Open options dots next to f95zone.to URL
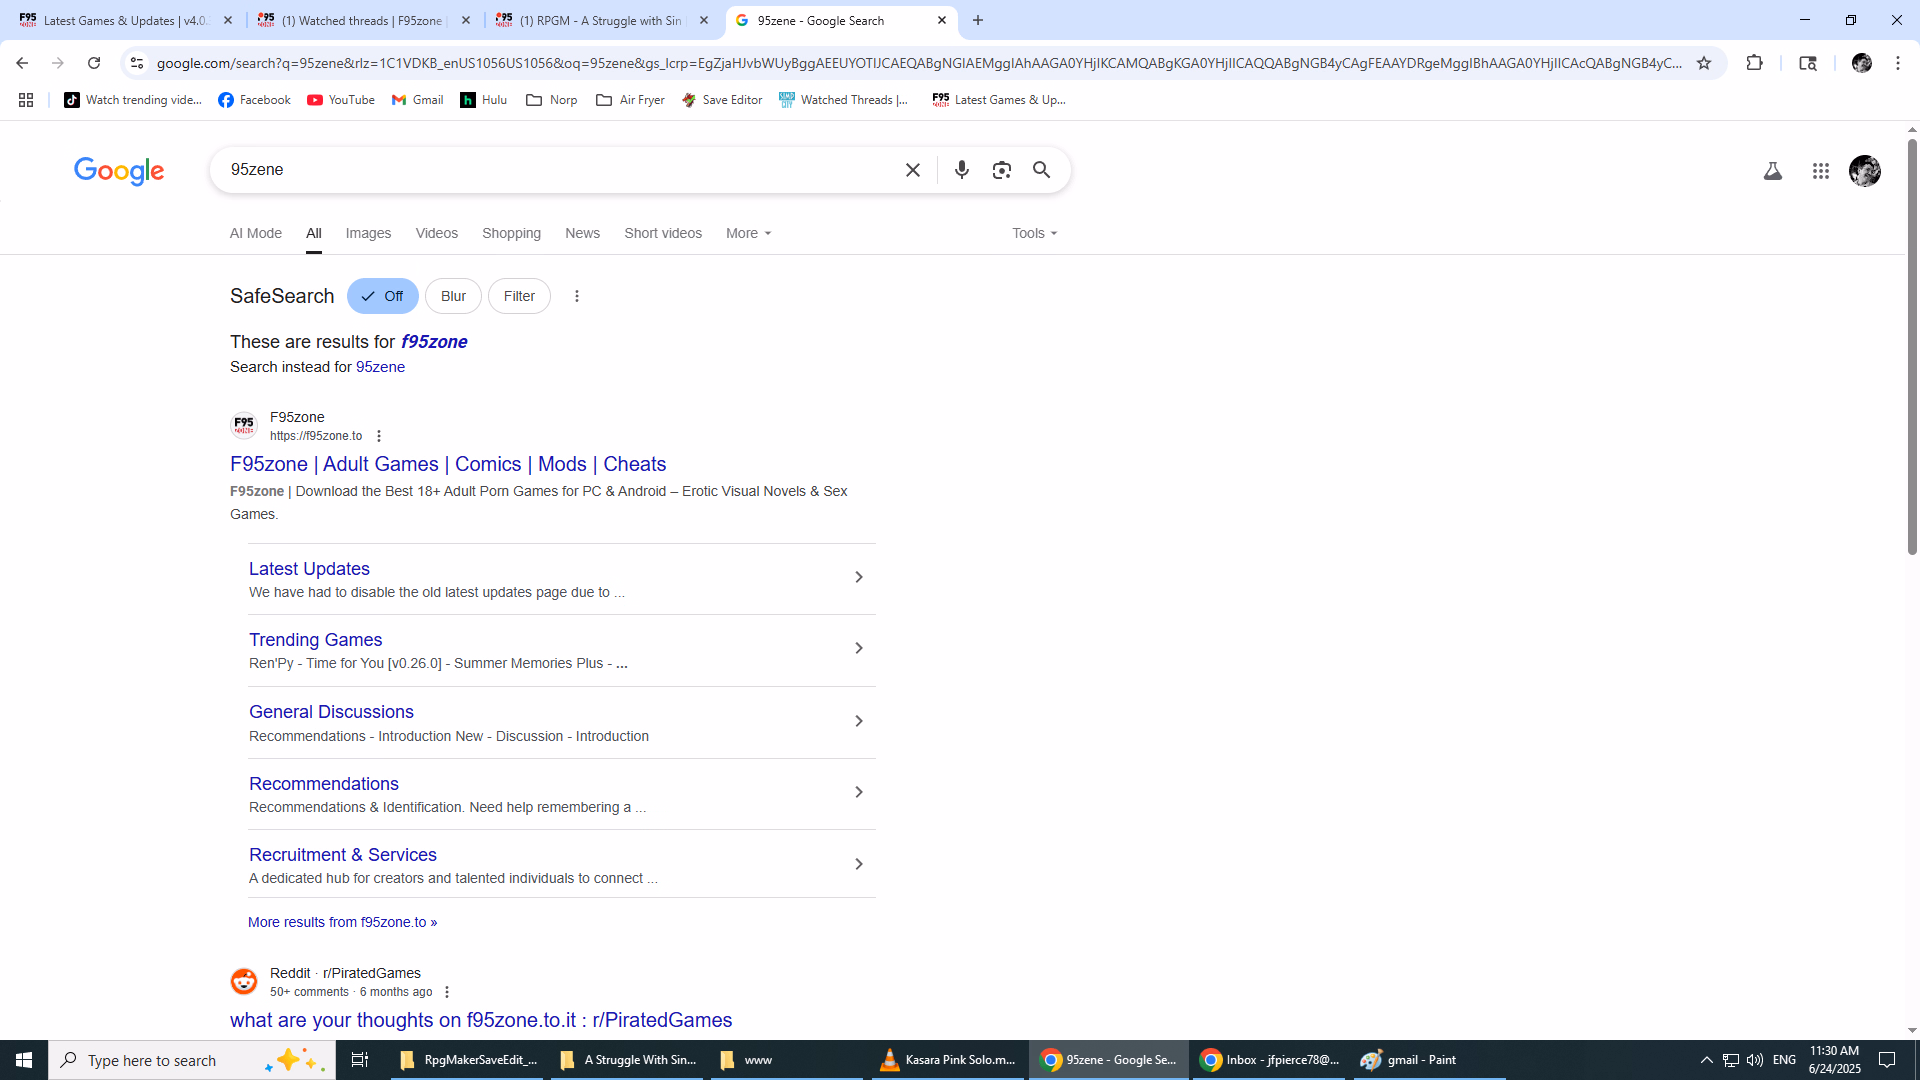The height and width of the screenshot is (1080, 1920). (x=378, y=436)
